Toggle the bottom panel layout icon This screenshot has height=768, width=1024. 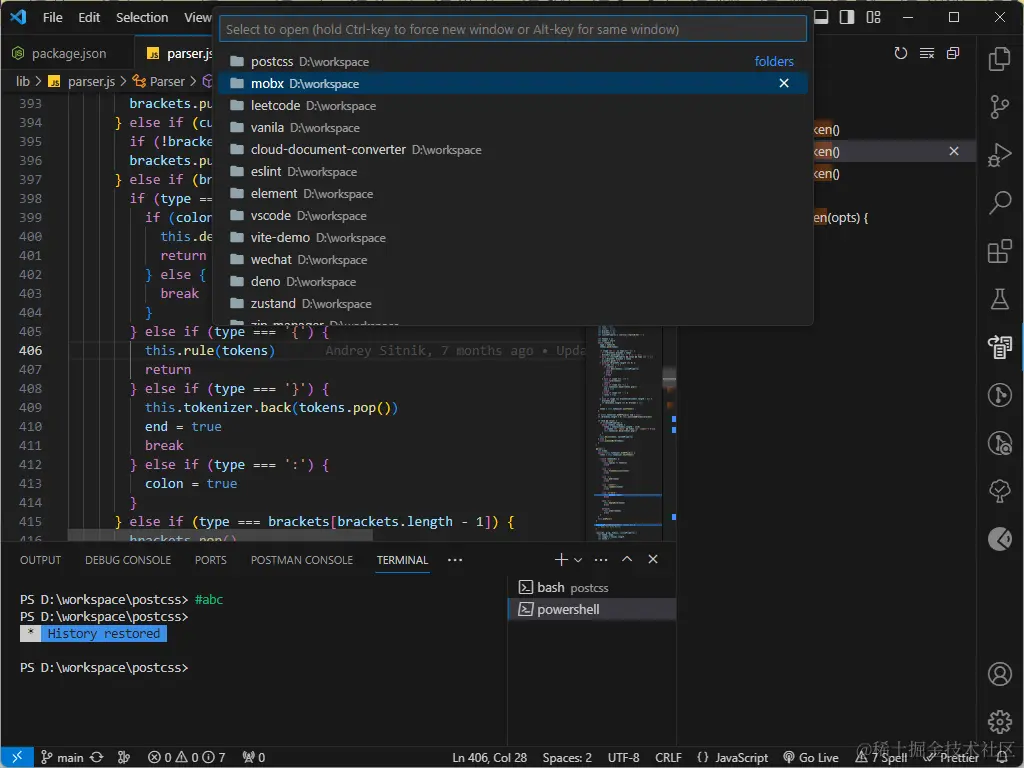[822, 17]
